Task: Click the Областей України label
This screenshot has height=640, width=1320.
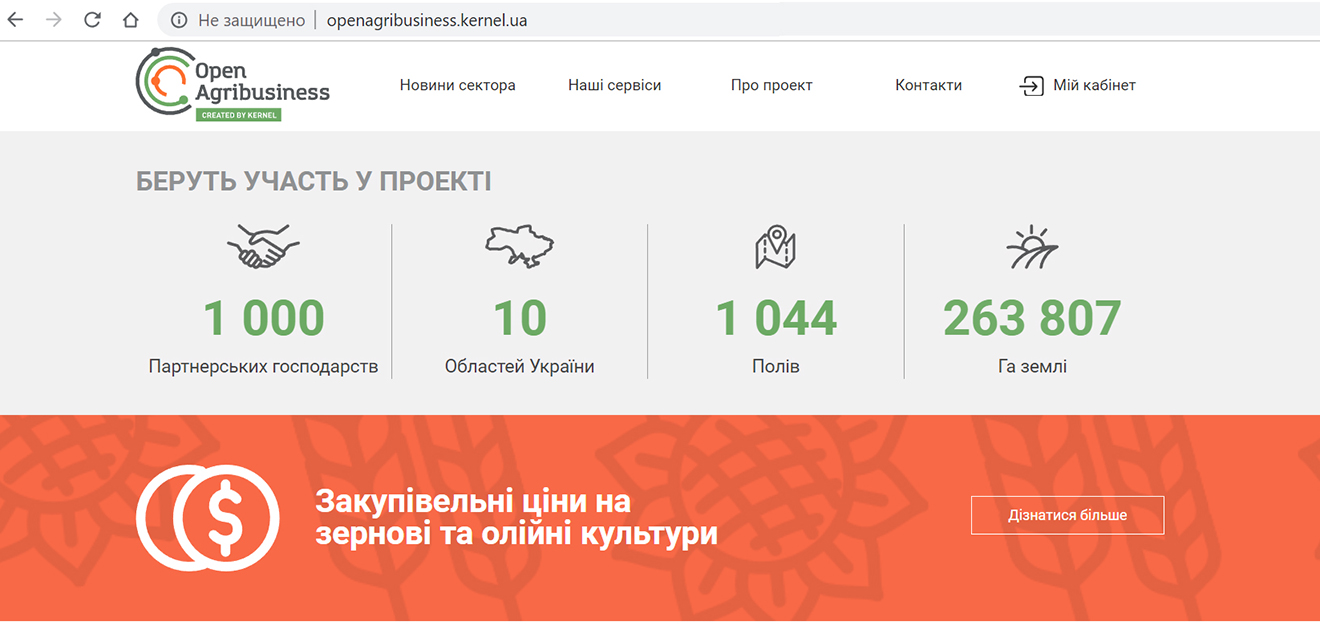Action: 520,367
